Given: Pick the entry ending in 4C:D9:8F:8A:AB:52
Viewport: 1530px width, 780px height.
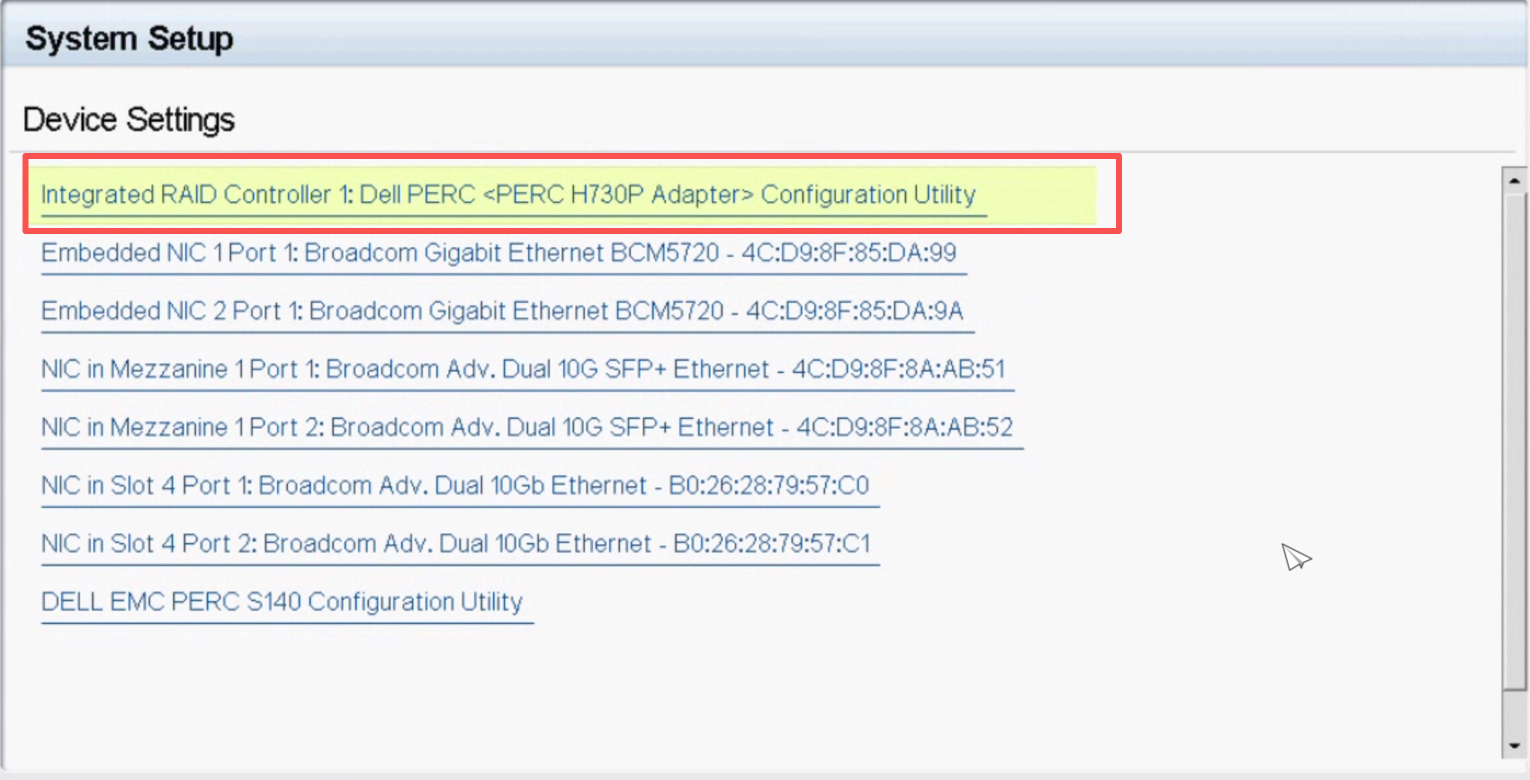Looking at the screenshot, I should click(904, 428).
